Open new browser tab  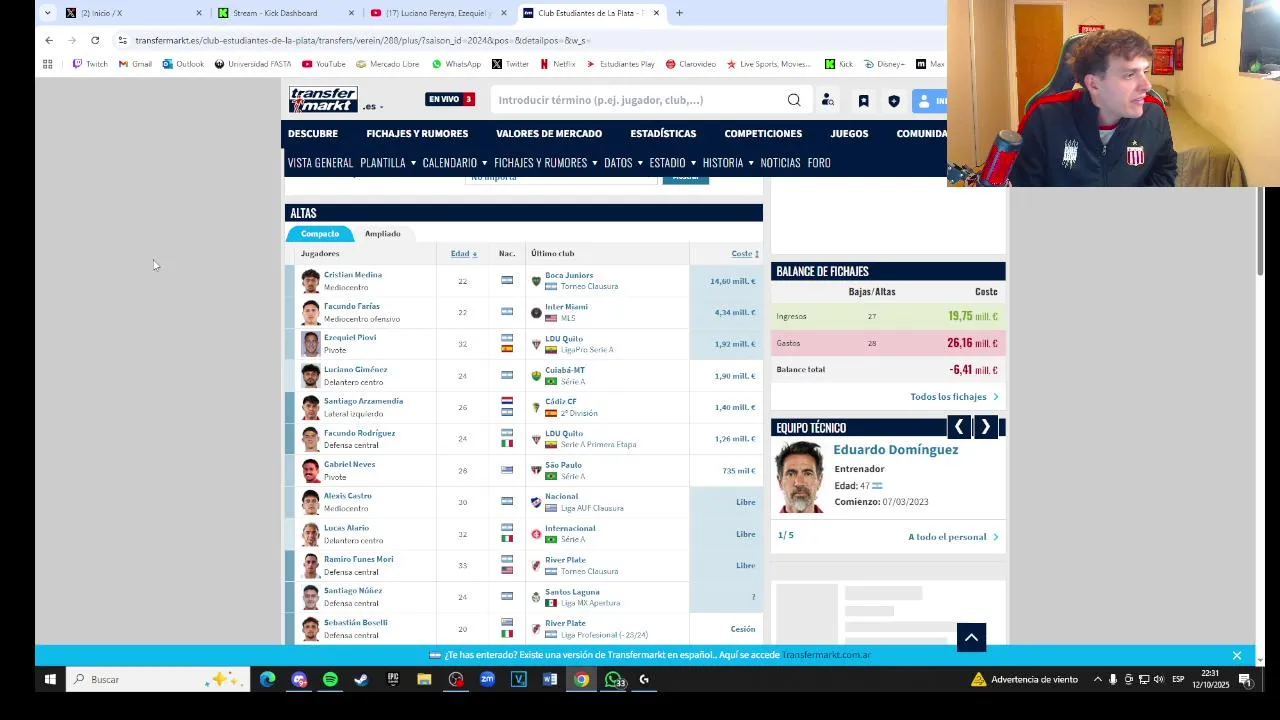click(679, 13)
